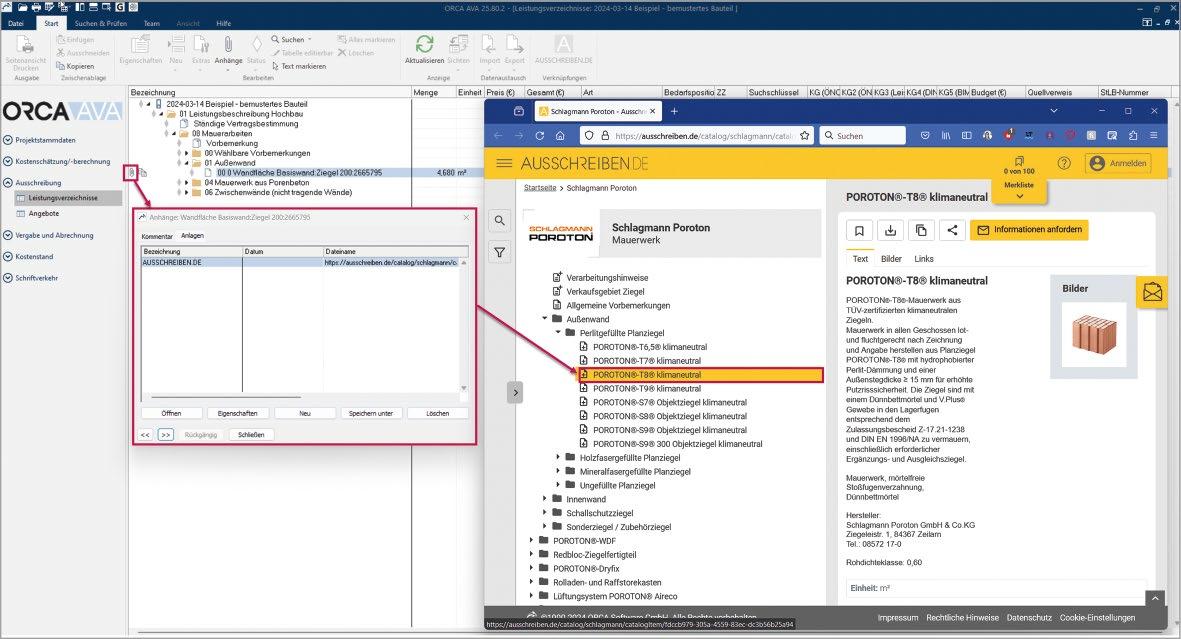Click the catalog search magnifier icon
1181x639 pixels.
499,221
